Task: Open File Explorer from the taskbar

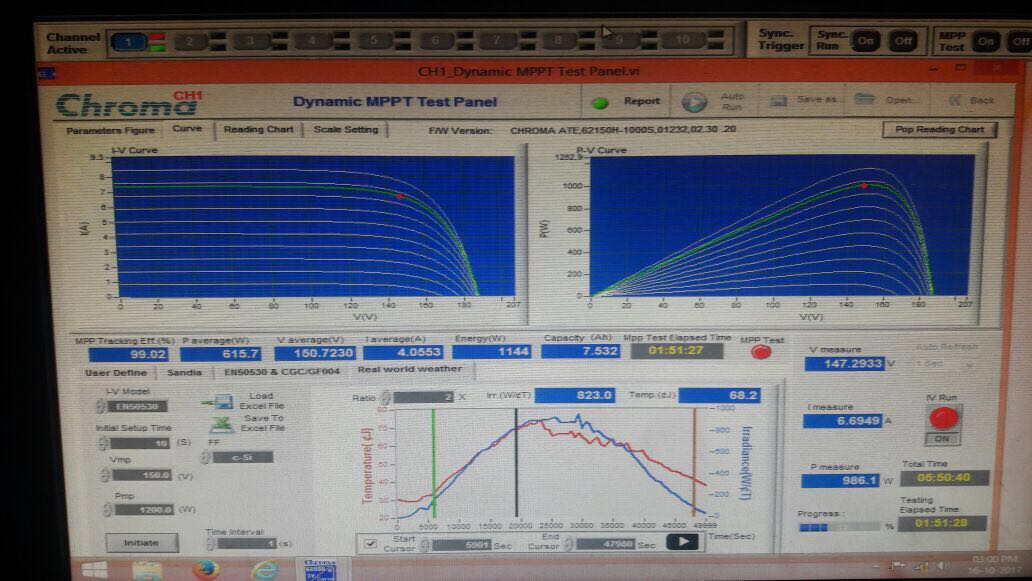Action: (x=147, y=570)
